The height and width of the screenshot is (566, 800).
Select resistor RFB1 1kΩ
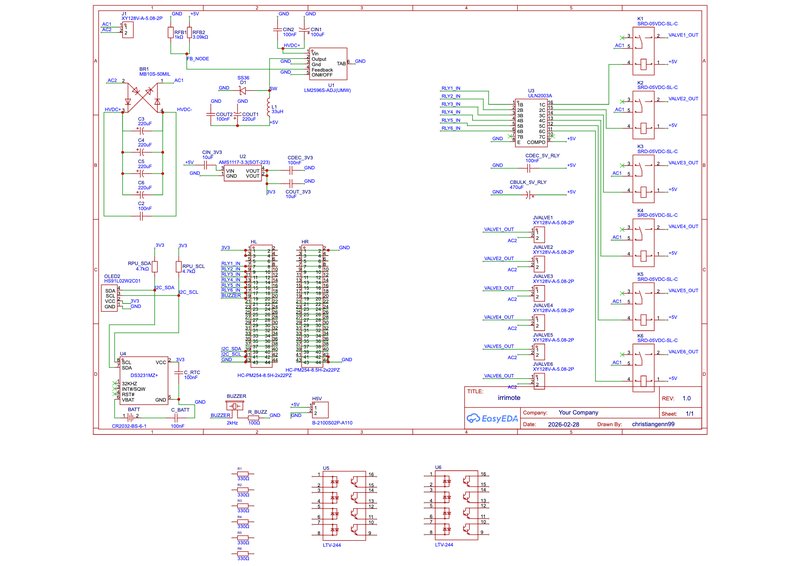[x=170, y=33]
